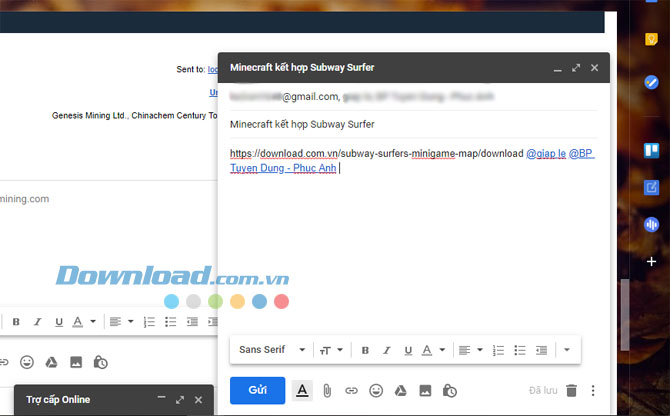Click the page vertical scrollbar thumb
This screenshot has height=416, width=670.
pyautogui.click(x=625, y=315)
